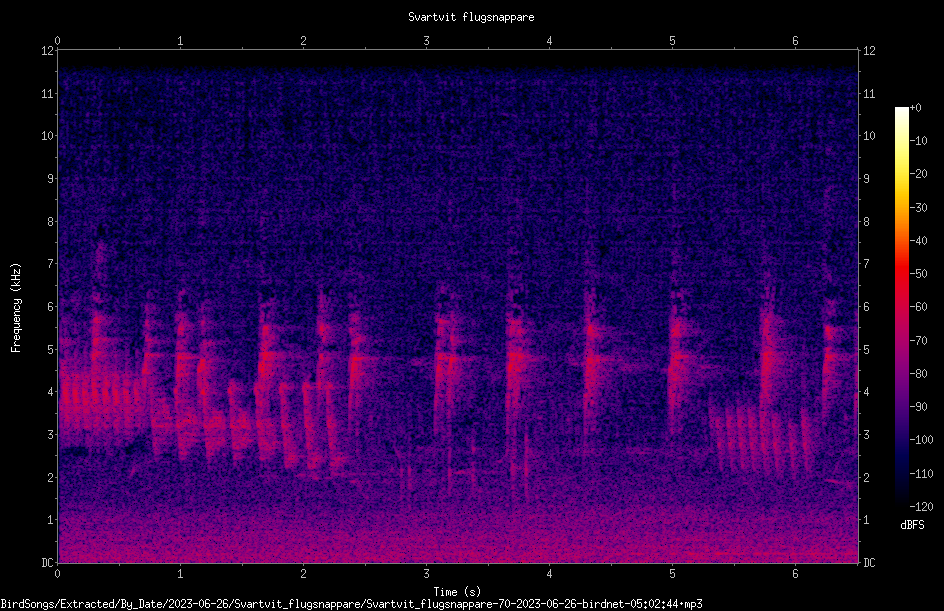Screen dimensions: 944x611
Task: Click the '-110' colorbar value
Action: pos(921,474)
